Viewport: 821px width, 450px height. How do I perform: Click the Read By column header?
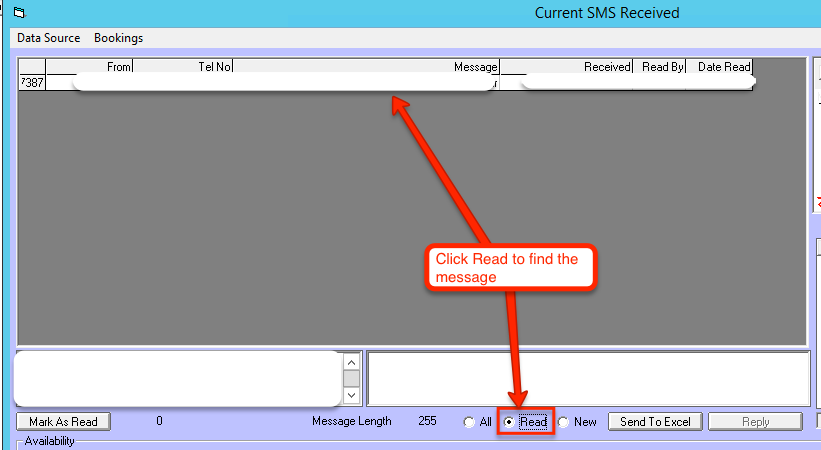click(x=660, y=67)
